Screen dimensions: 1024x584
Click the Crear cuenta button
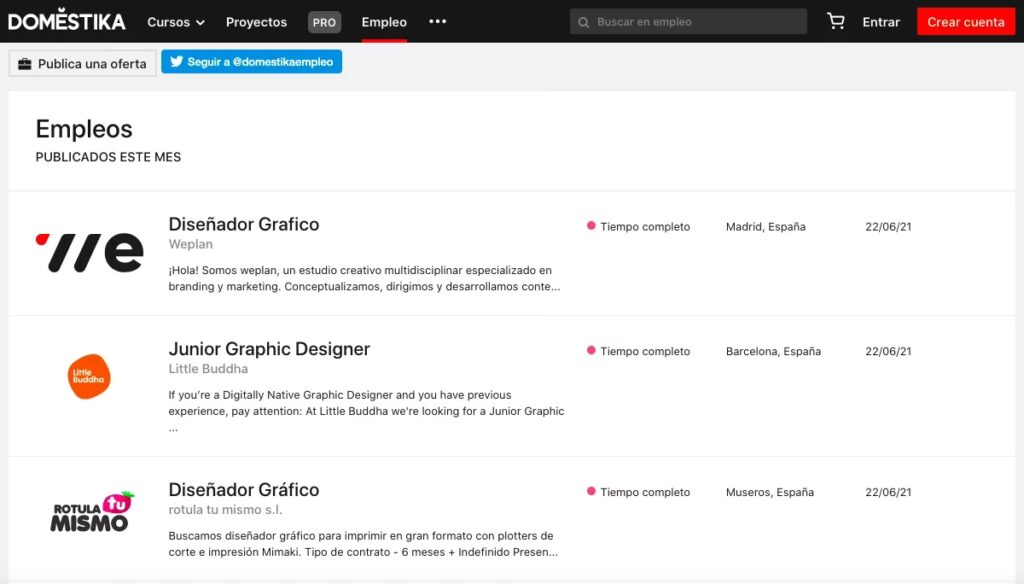point(965,22)
